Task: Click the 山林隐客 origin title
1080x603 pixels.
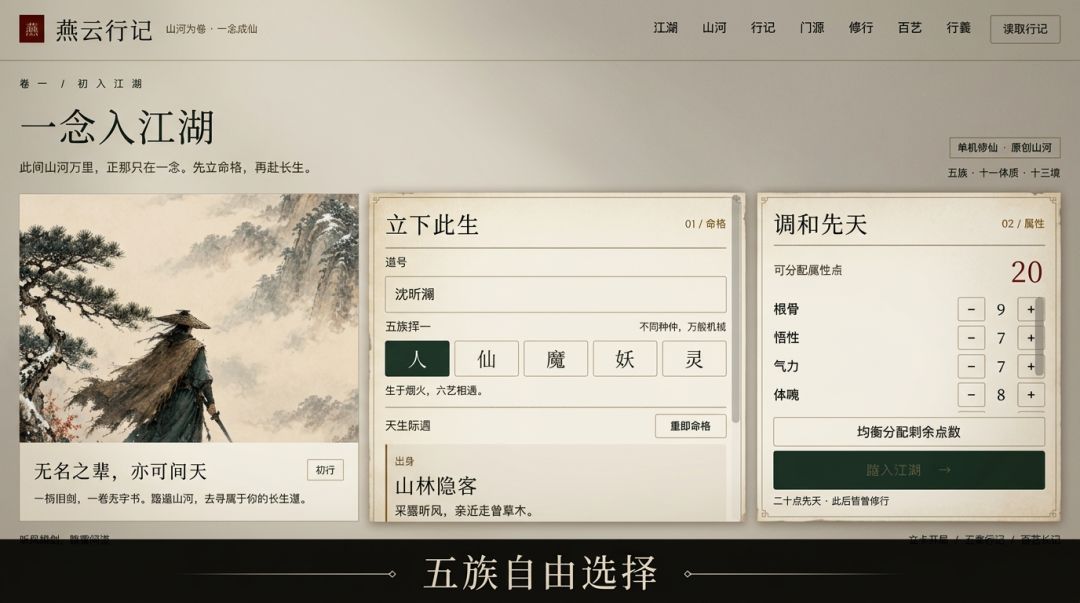Action: (436, 486)
